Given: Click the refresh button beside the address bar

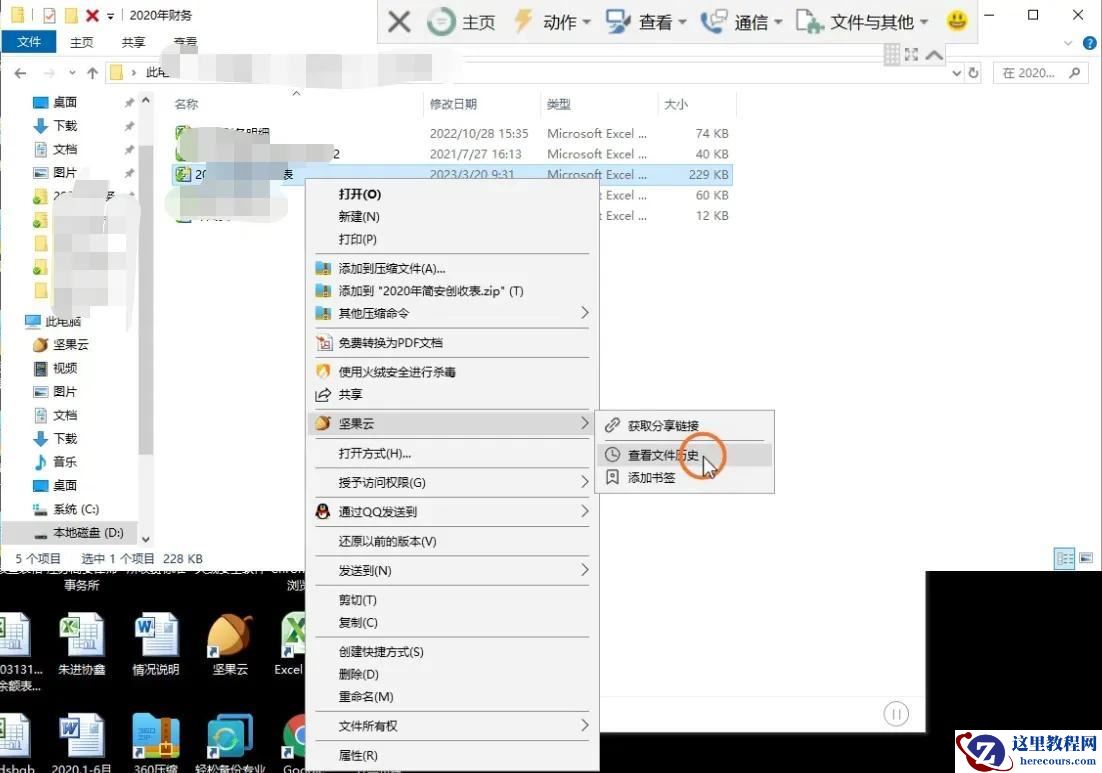Looking at the screenshot, I should (x=973, y=72).
